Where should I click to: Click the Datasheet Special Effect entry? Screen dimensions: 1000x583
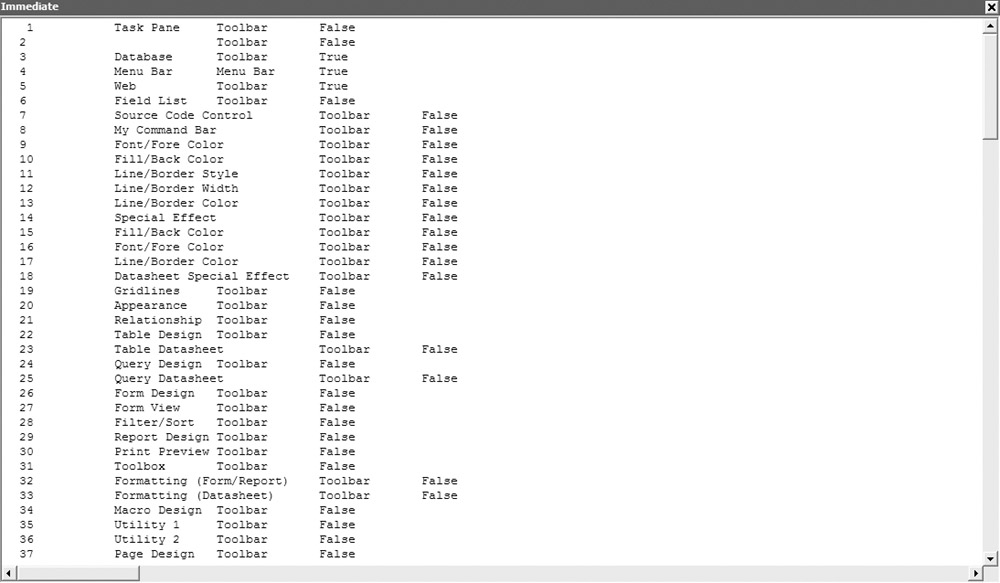click(x=201, y=276)
